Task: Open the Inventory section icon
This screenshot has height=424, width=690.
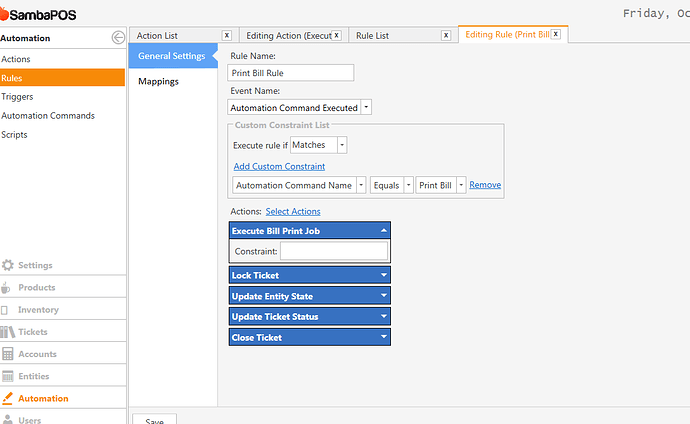Action: coord(5,310)
